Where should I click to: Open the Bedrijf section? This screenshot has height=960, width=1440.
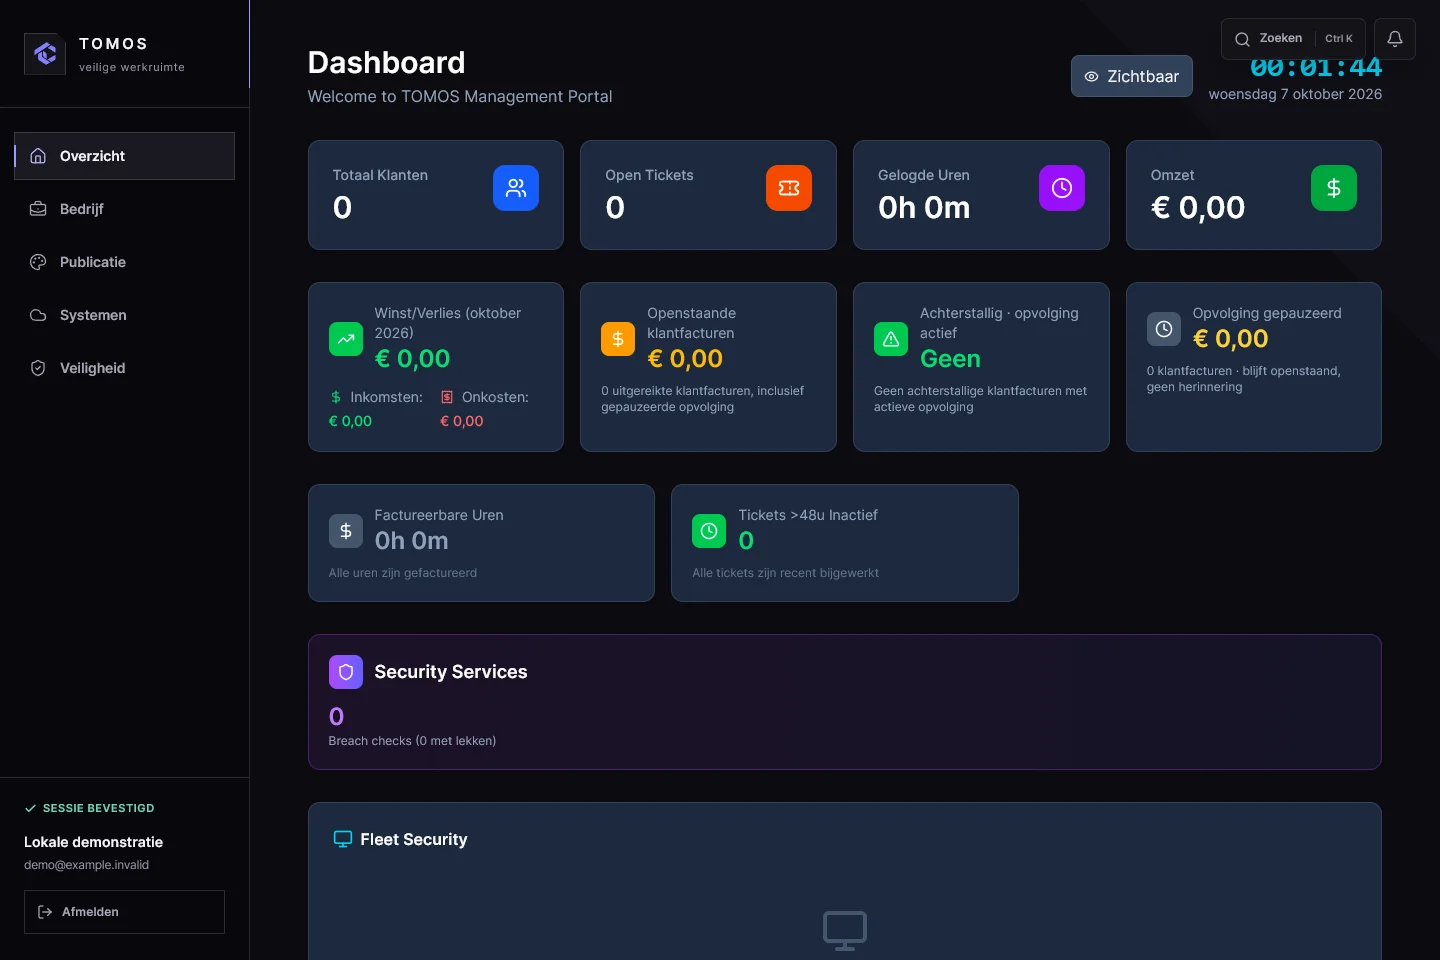pyautogui.click(x=124, y=209)
